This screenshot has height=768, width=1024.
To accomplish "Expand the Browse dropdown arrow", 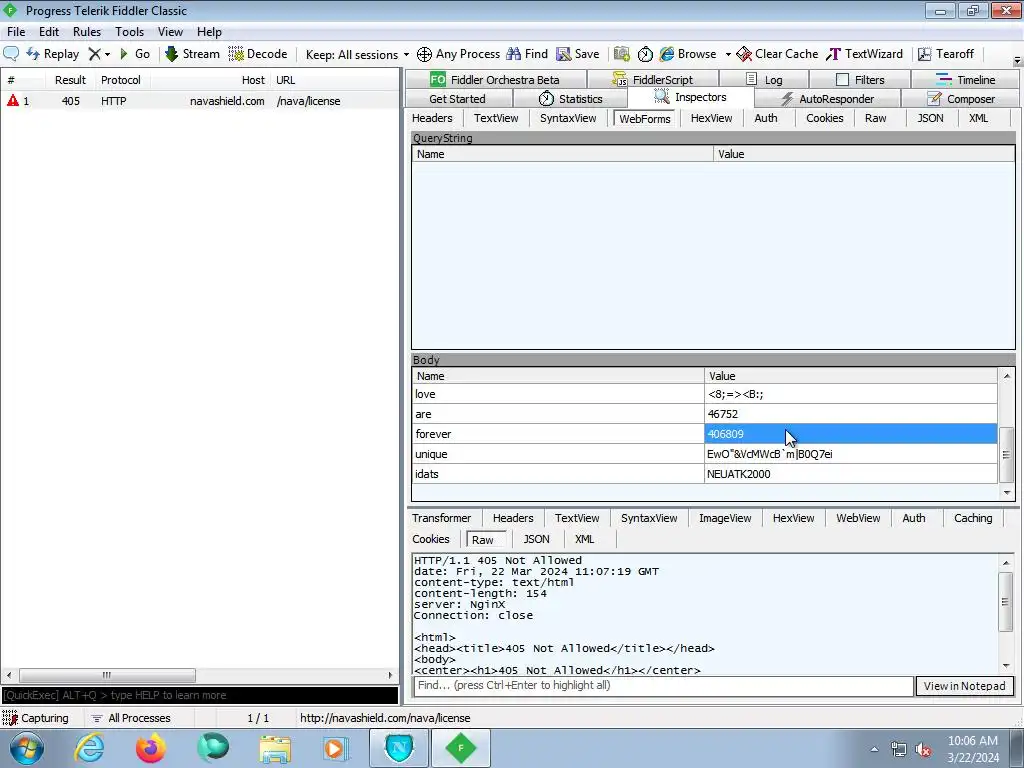I will pos(728,54).
